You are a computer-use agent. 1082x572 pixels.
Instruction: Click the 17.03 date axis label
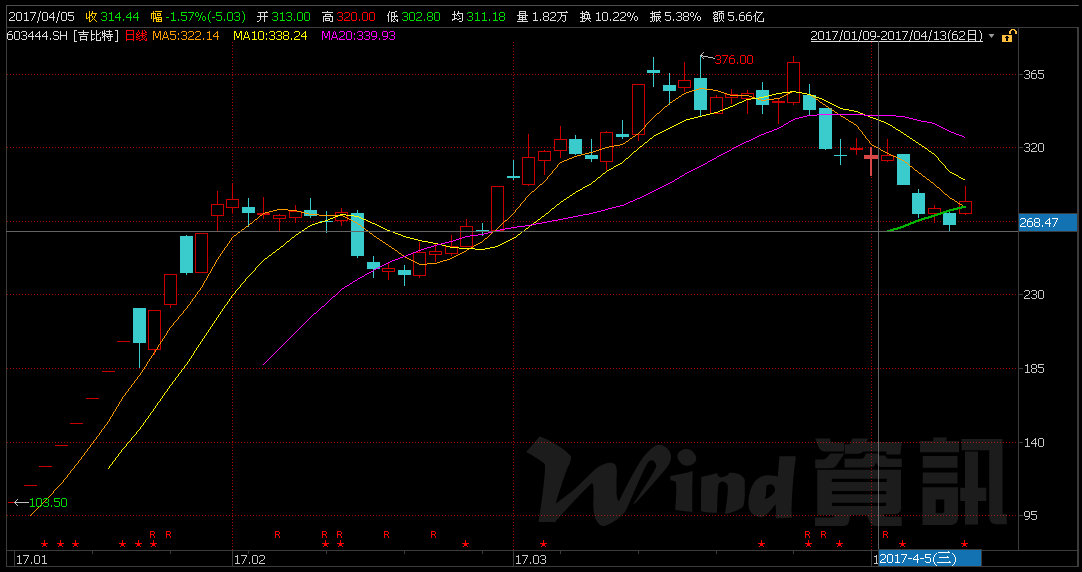pyautogui.click(x=531, y=559)
